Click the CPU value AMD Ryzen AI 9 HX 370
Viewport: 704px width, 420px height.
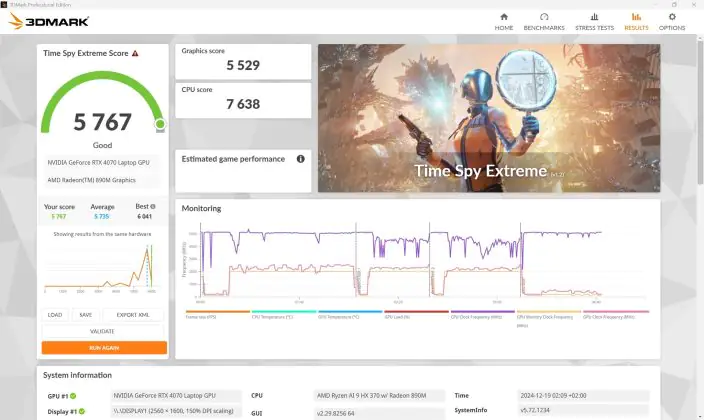point(379,396)
